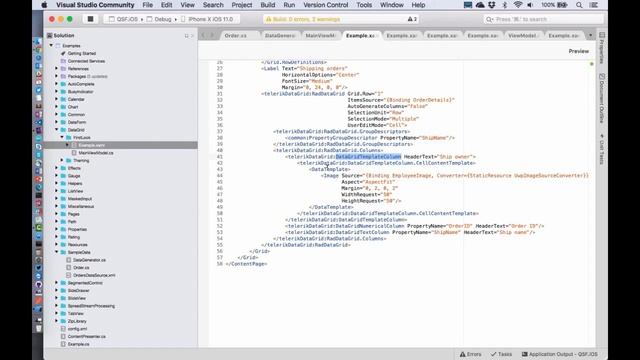640x360 pixels.
Task: Switch to the DataGenerator tab
Action: pyautogui.click(x=280, y=36)
